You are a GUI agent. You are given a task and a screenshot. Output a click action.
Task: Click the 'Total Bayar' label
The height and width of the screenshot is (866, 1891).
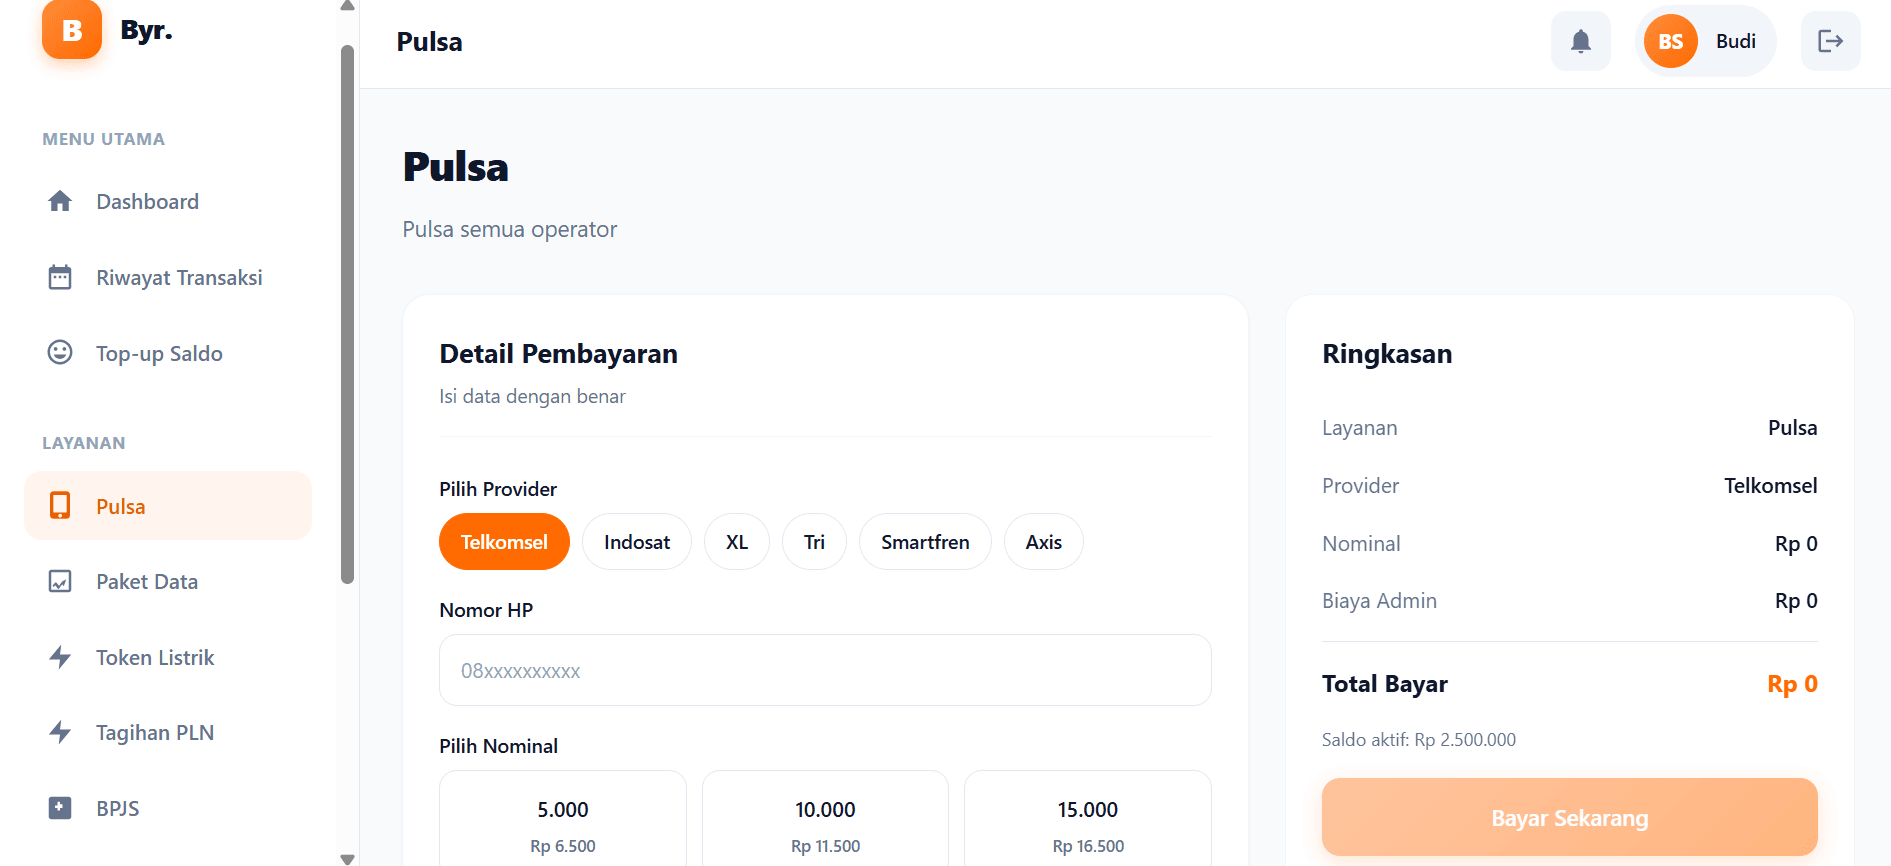[x=1385, y=684]
